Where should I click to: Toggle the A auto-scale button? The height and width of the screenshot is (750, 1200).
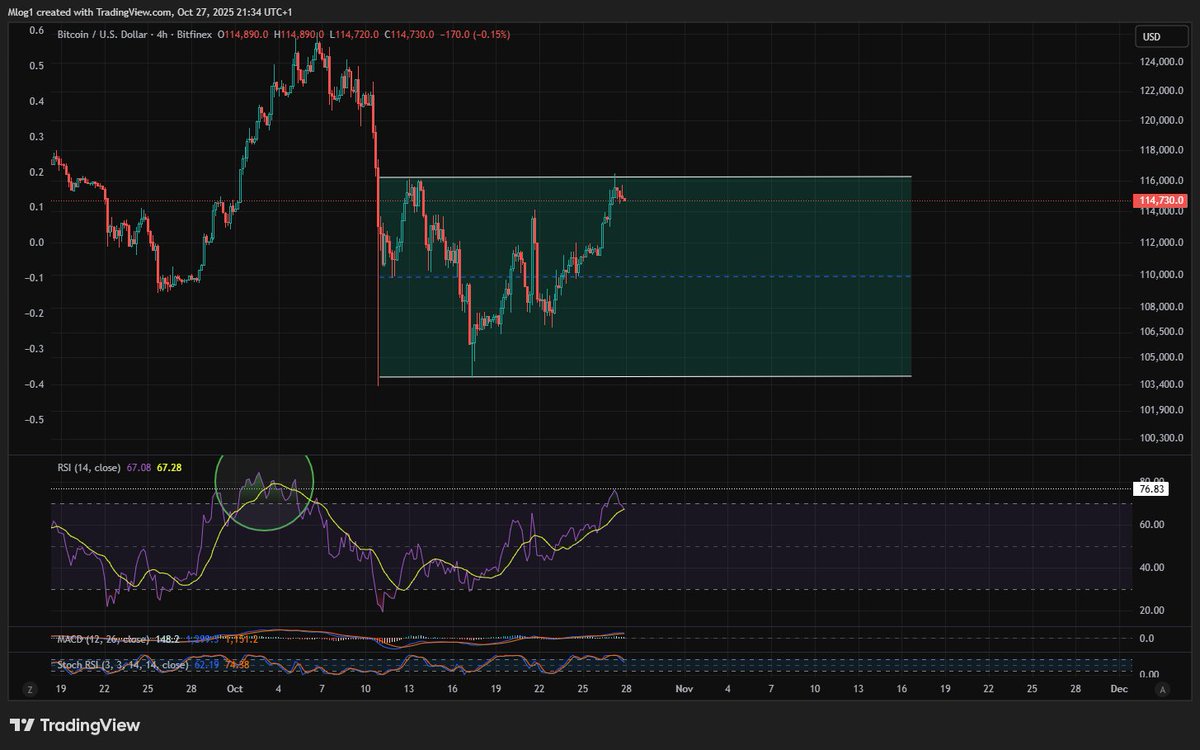pyautogui.click(x=1162, y=689)
